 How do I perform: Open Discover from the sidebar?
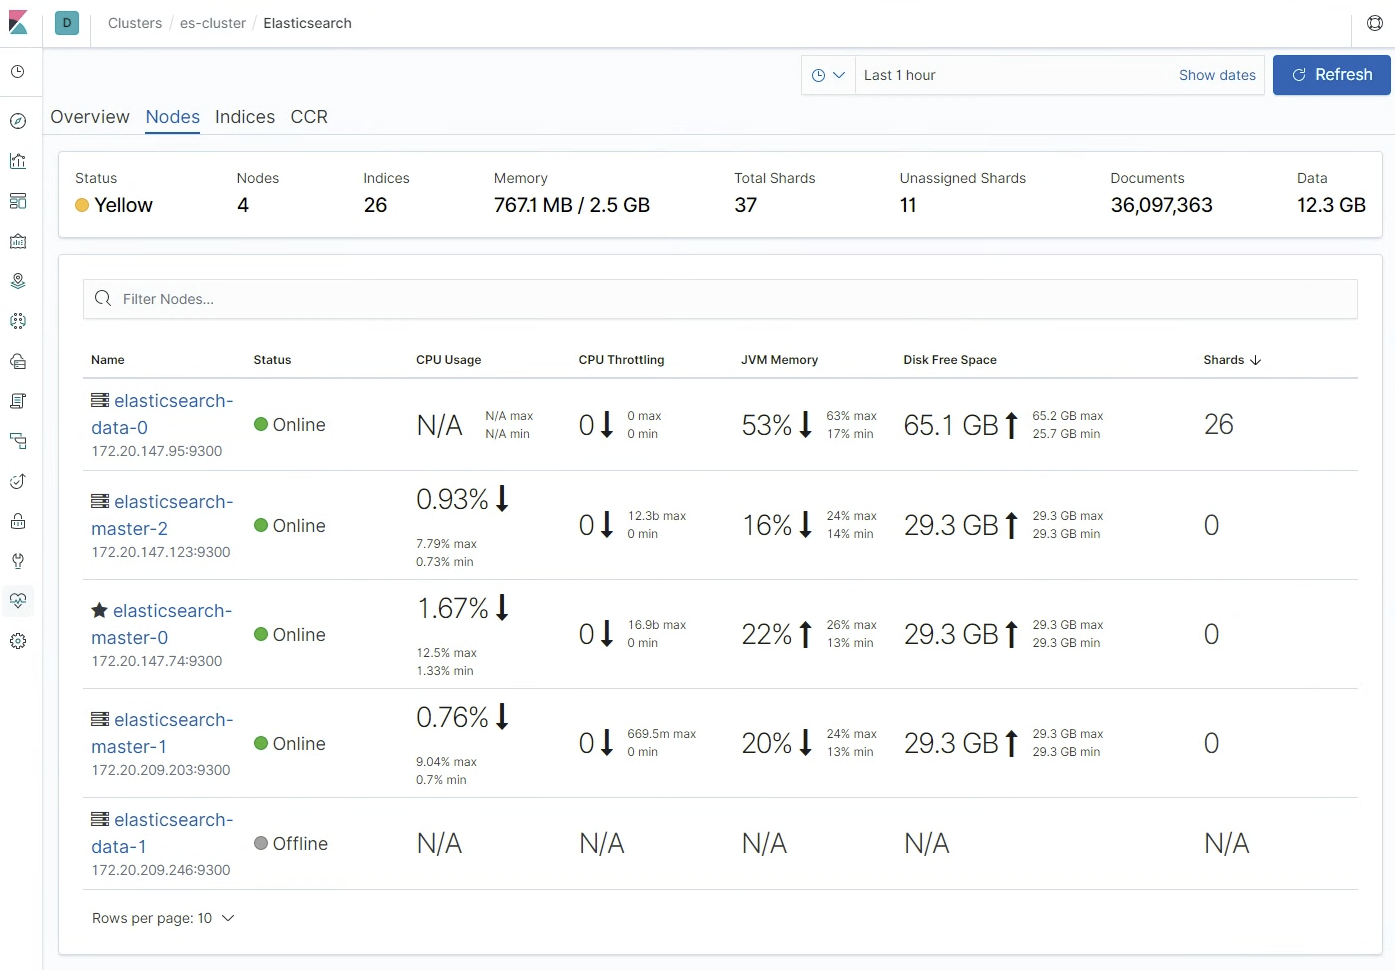point(18,121)
